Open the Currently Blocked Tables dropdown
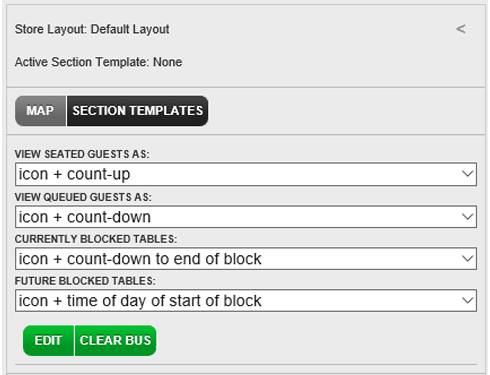Screen dimensions: 490x375 pos(246,259)
